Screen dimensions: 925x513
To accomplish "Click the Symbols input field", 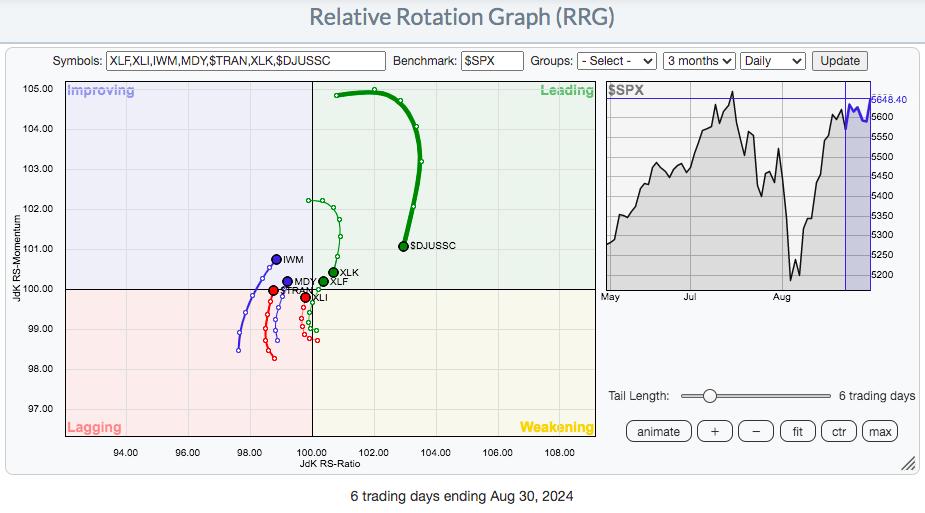I will click(x=245, y=61).
